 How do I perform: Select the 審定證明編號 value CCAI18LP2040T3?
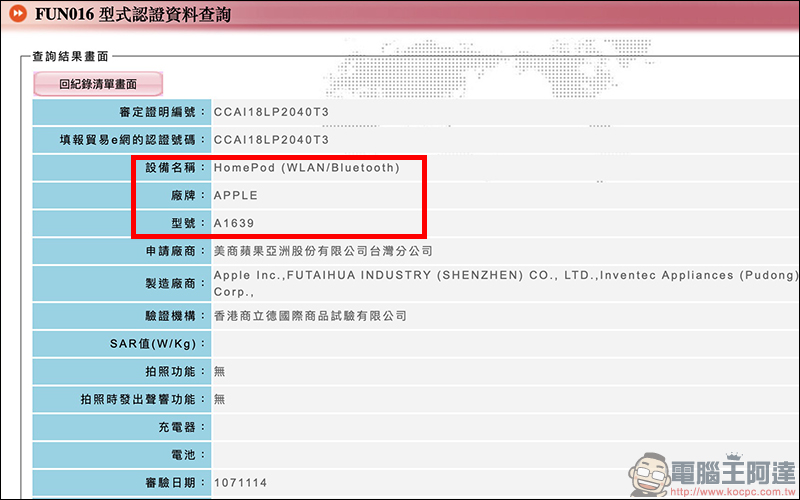(271, 112)
